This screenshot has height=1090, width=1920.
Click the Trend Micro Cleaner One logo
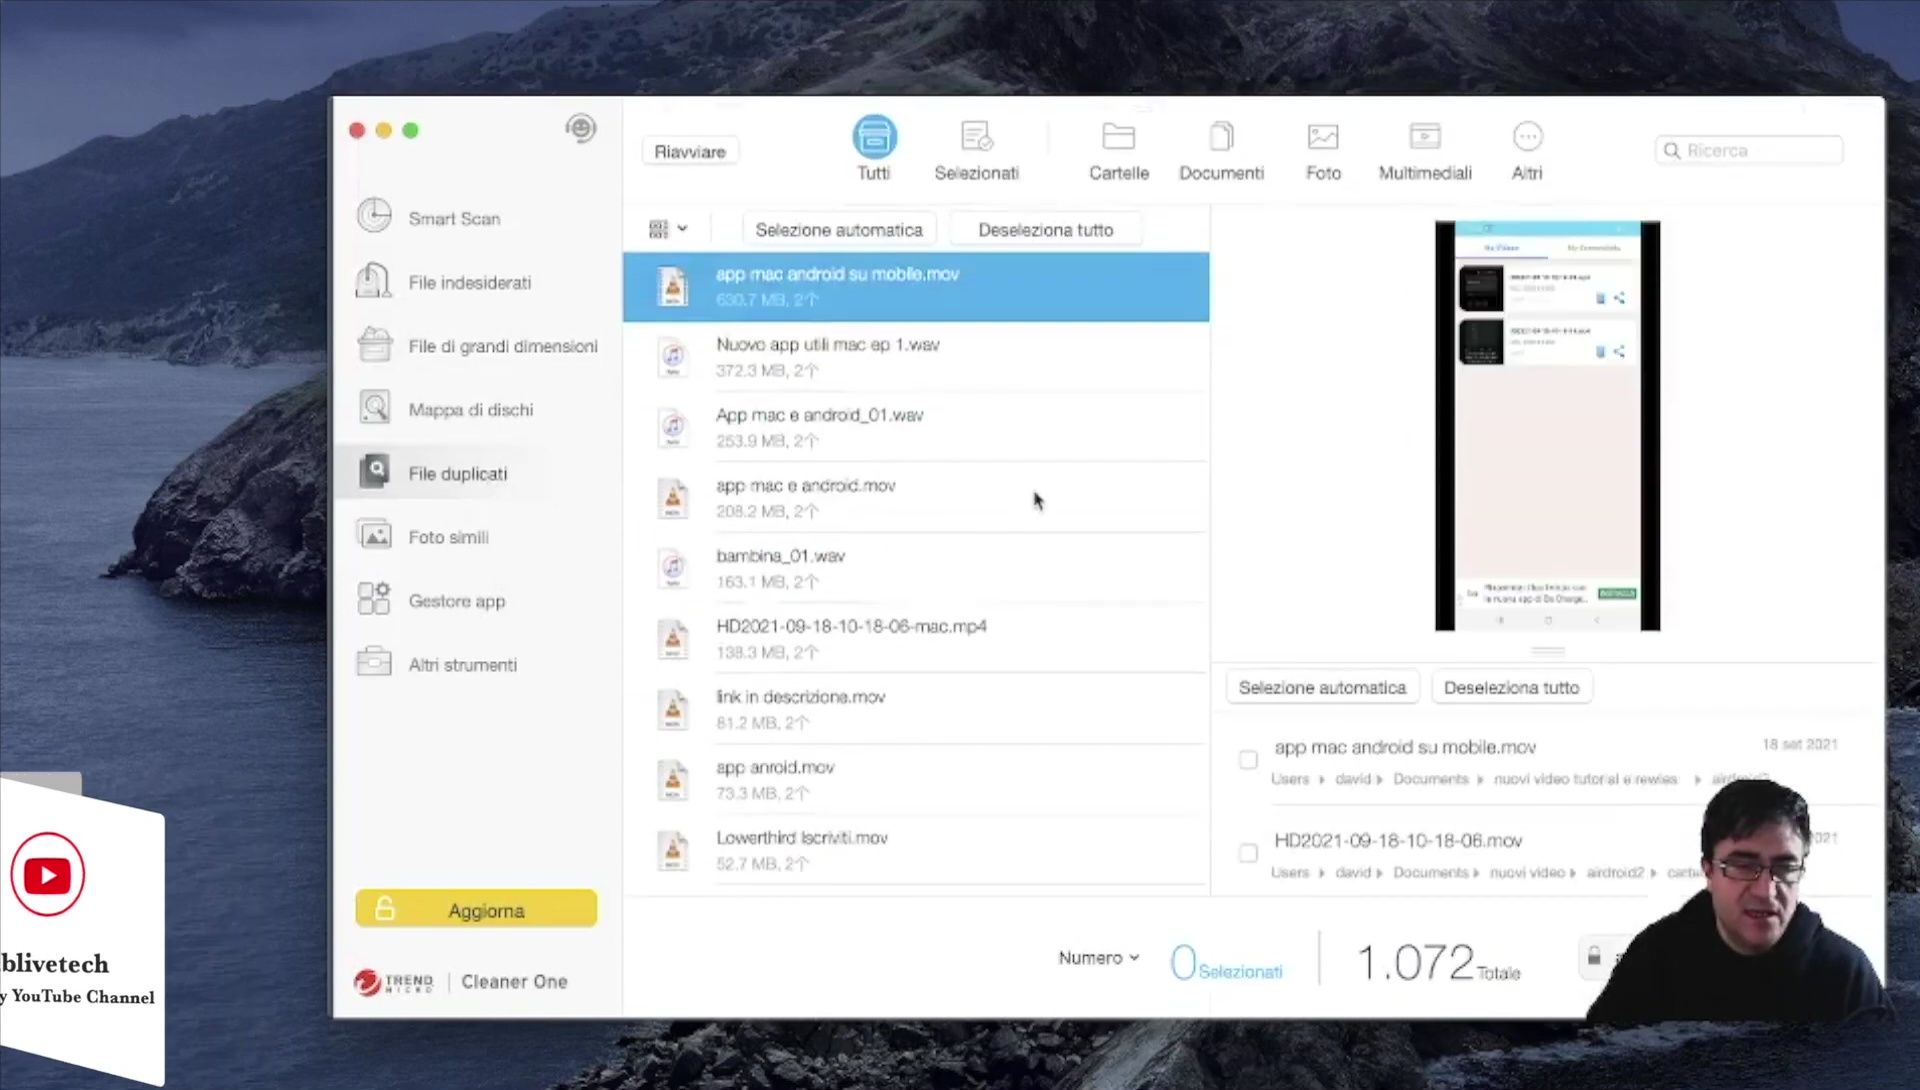461,982
